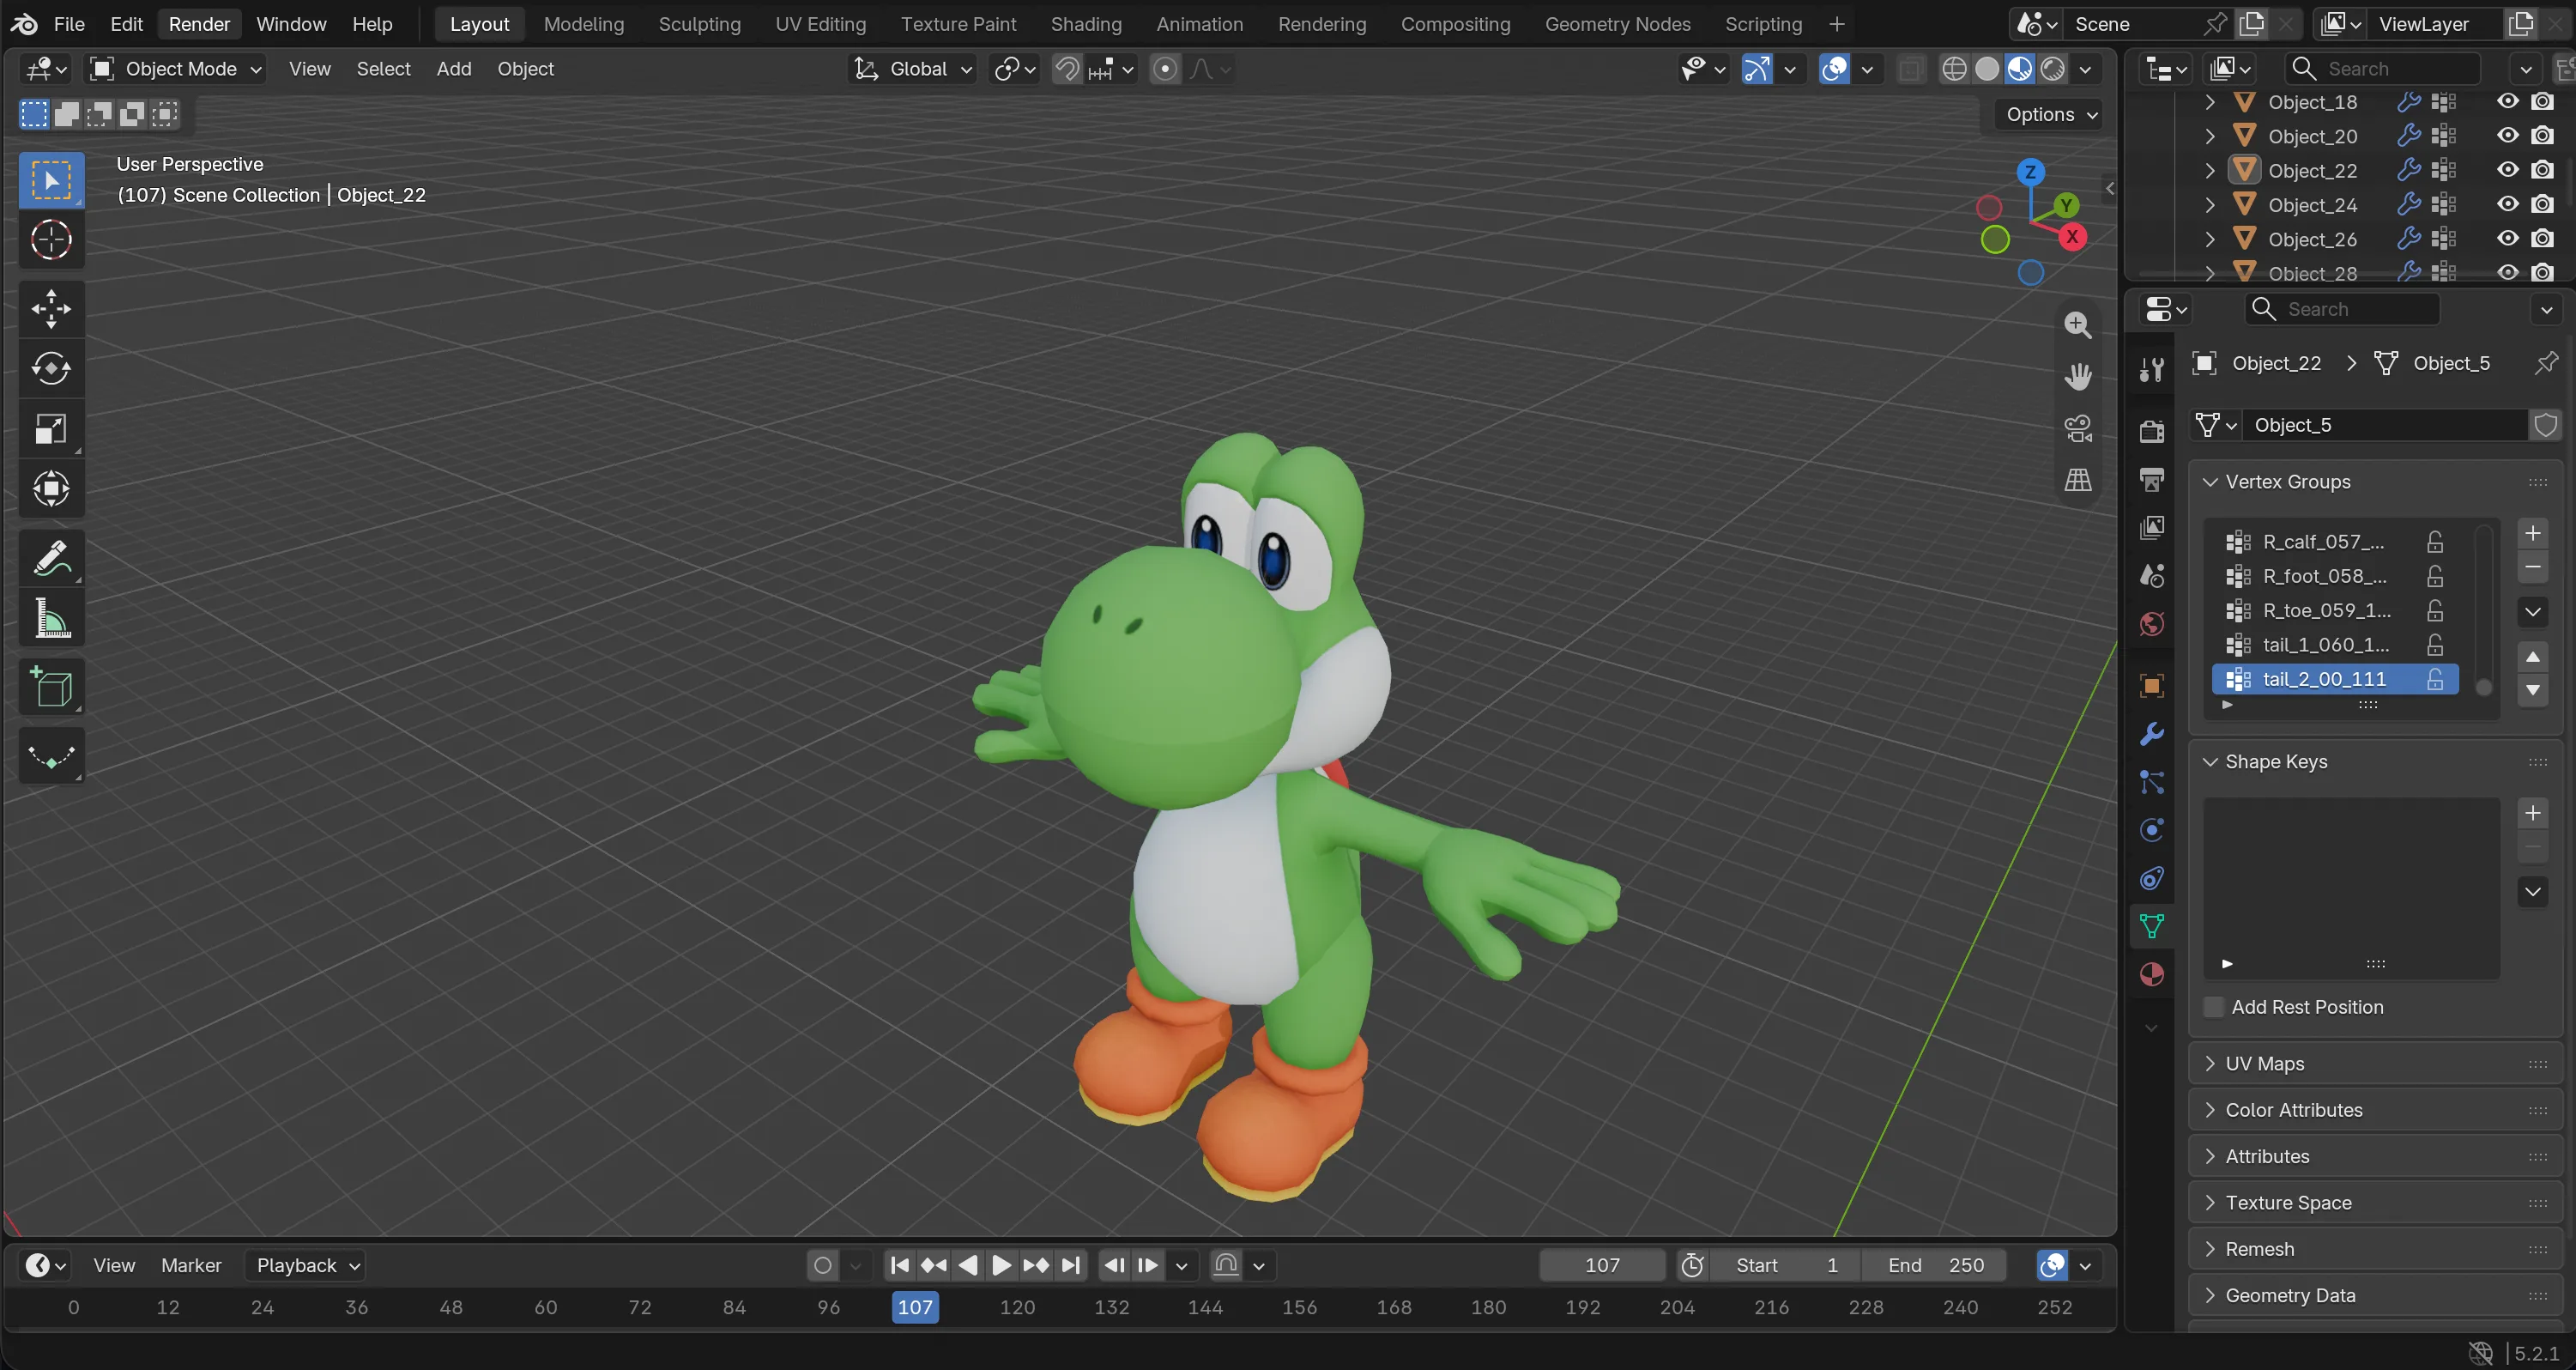
Task: Hide Object_18 with its eye icon
Action: pos(2507,101)
